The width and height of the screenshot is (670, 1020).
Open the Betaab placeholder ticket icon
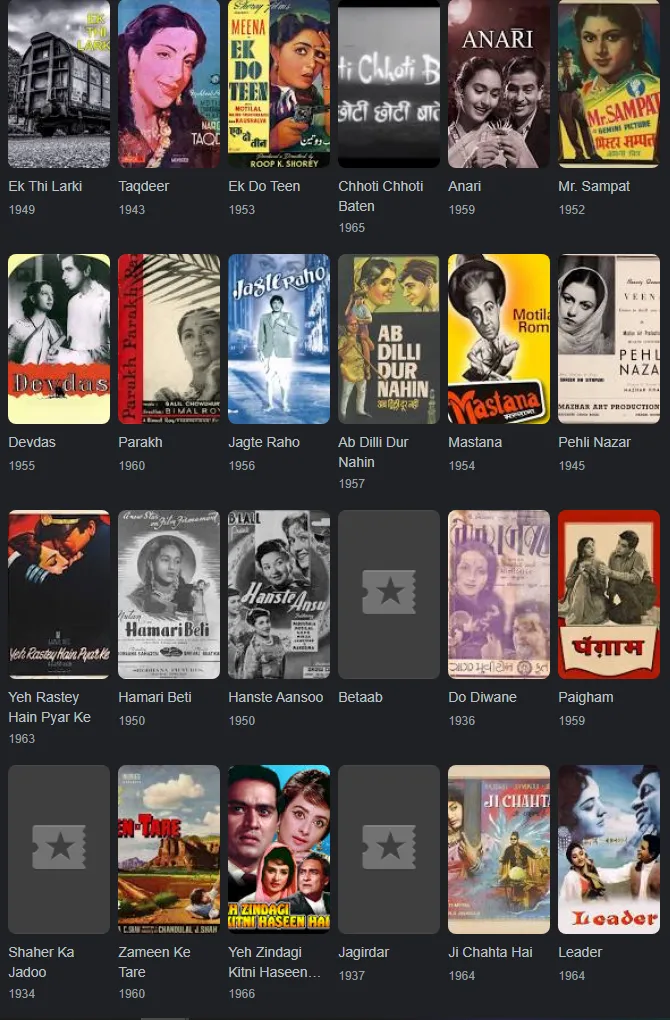(x=389, y=592)
